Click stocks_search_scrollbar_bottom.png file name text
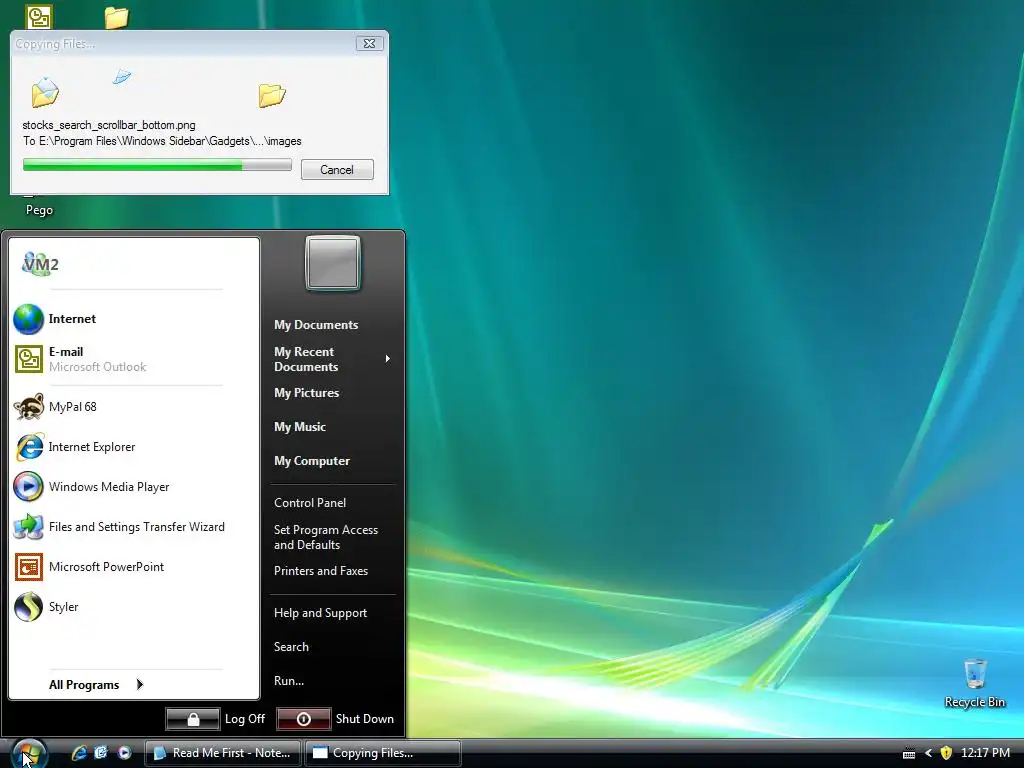Screen dimensions: 1024x768 [109, 125]
